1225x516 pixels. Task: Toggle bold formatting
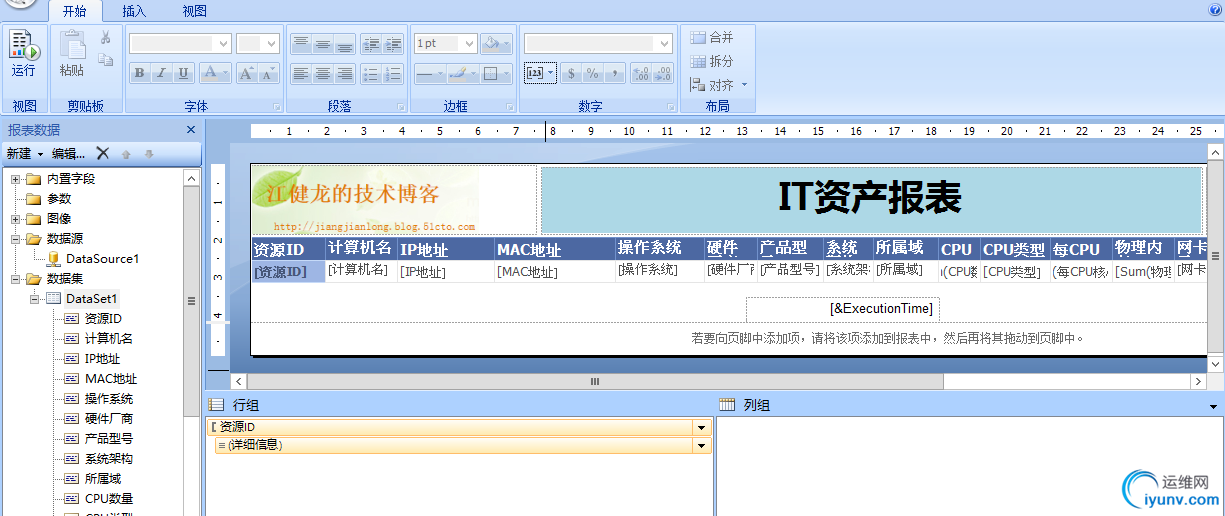point(139,73)
